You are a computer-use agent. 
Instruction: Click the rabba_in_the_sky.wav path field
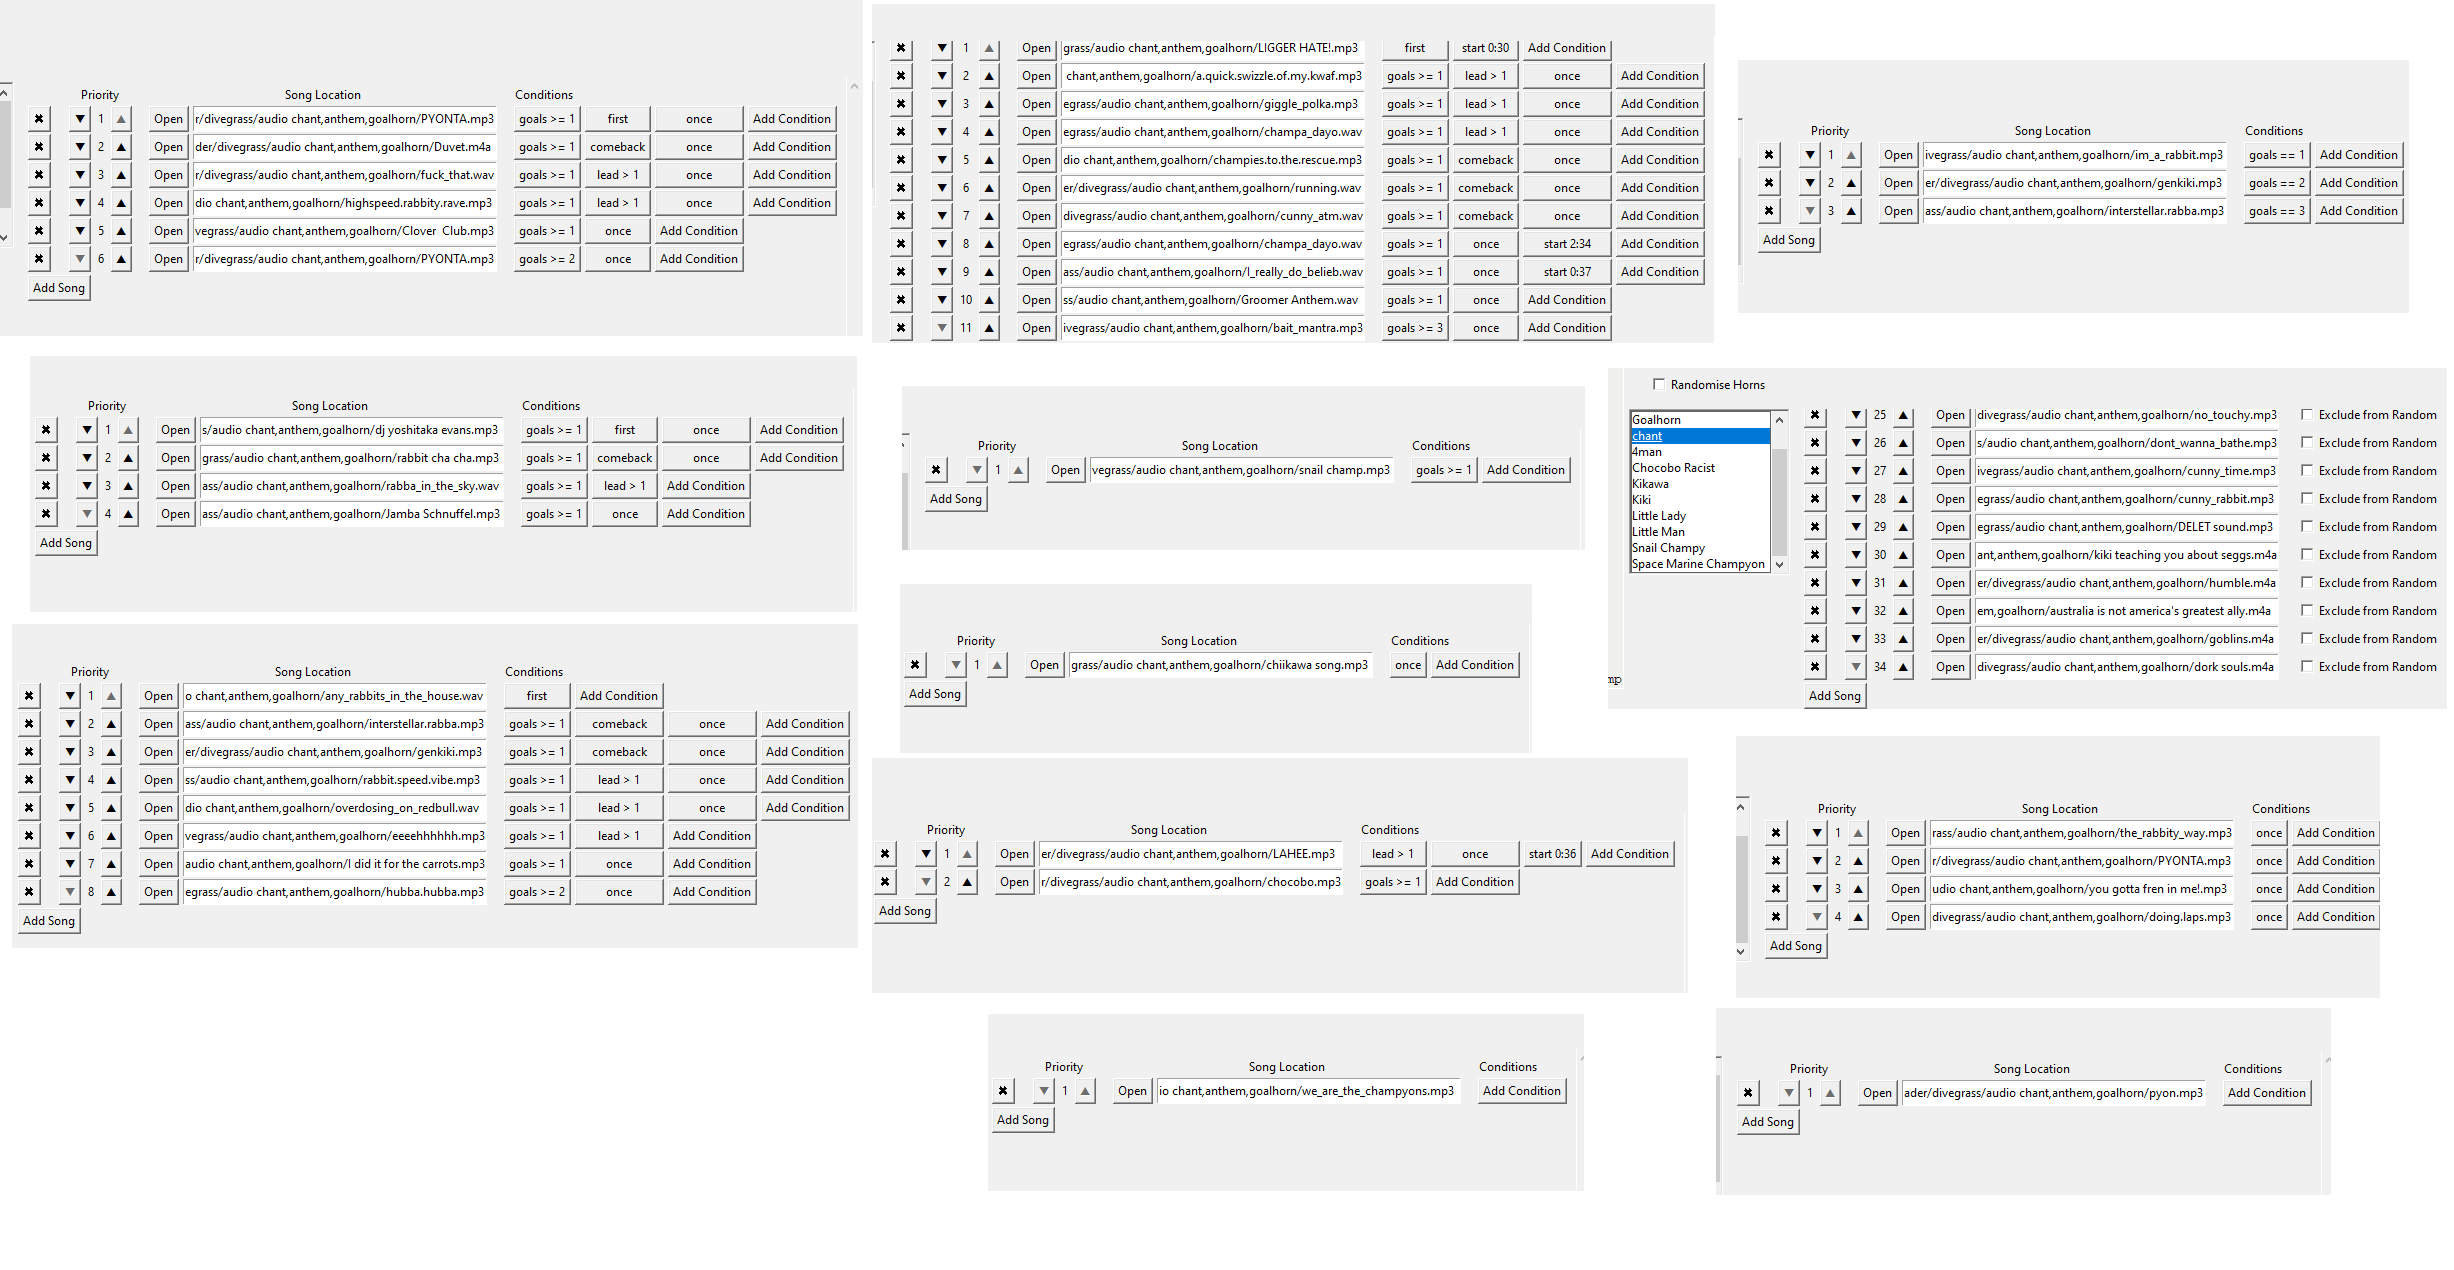click(x=351, y=486)
